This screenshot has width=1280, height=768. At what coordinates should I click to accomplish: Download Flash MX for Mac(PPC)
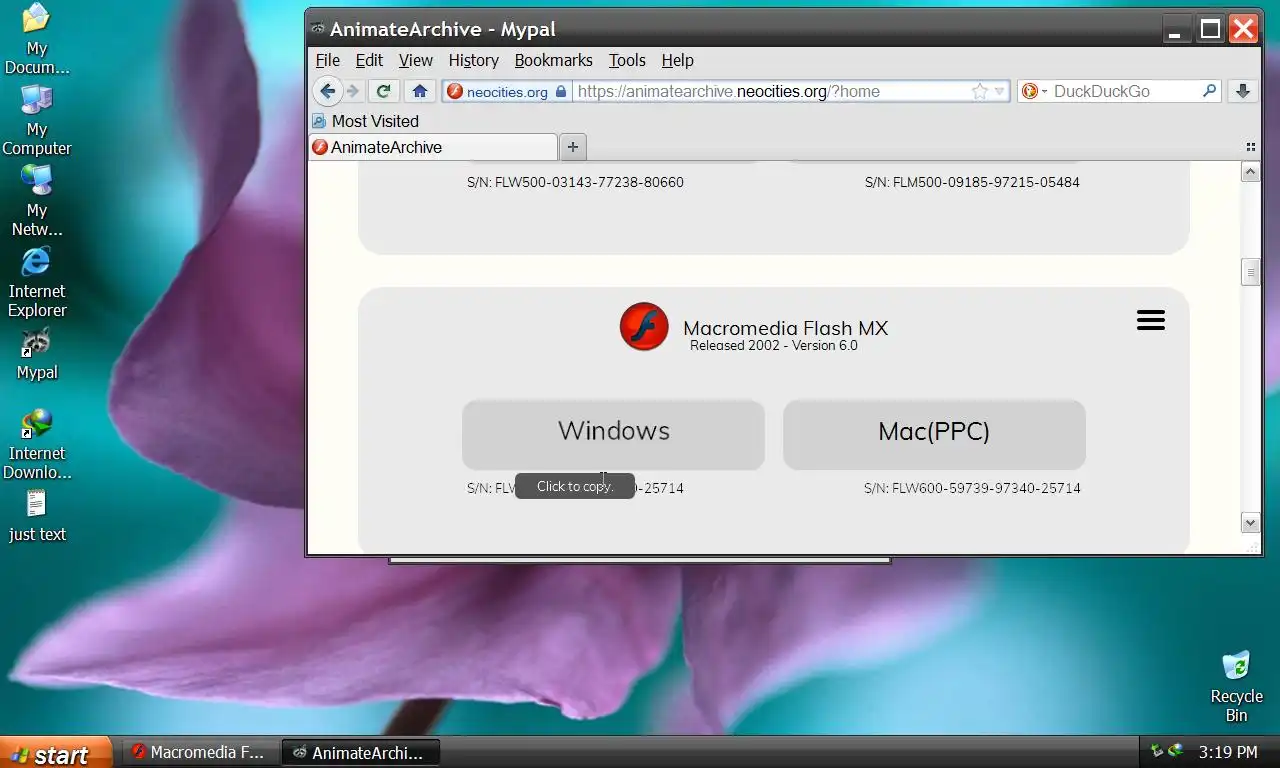934,434
